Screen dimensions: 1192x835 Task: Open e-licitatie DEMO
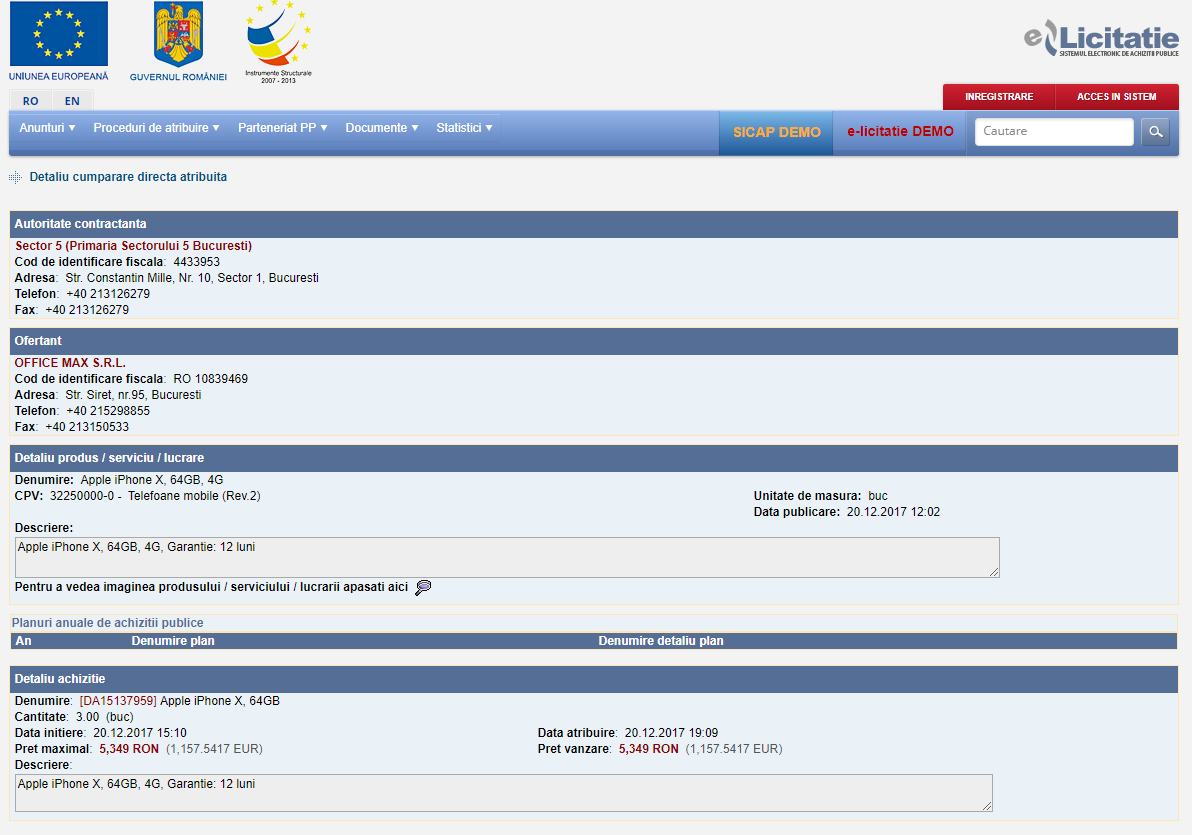click(x=900, y=132)
